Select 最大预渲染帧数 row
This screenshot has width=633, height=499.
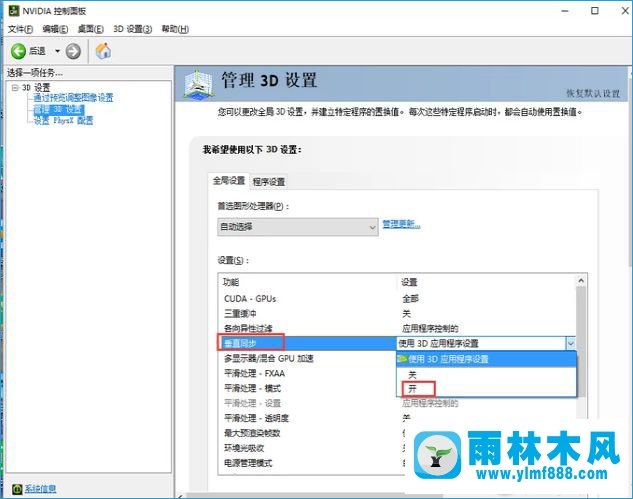(307, 433)
